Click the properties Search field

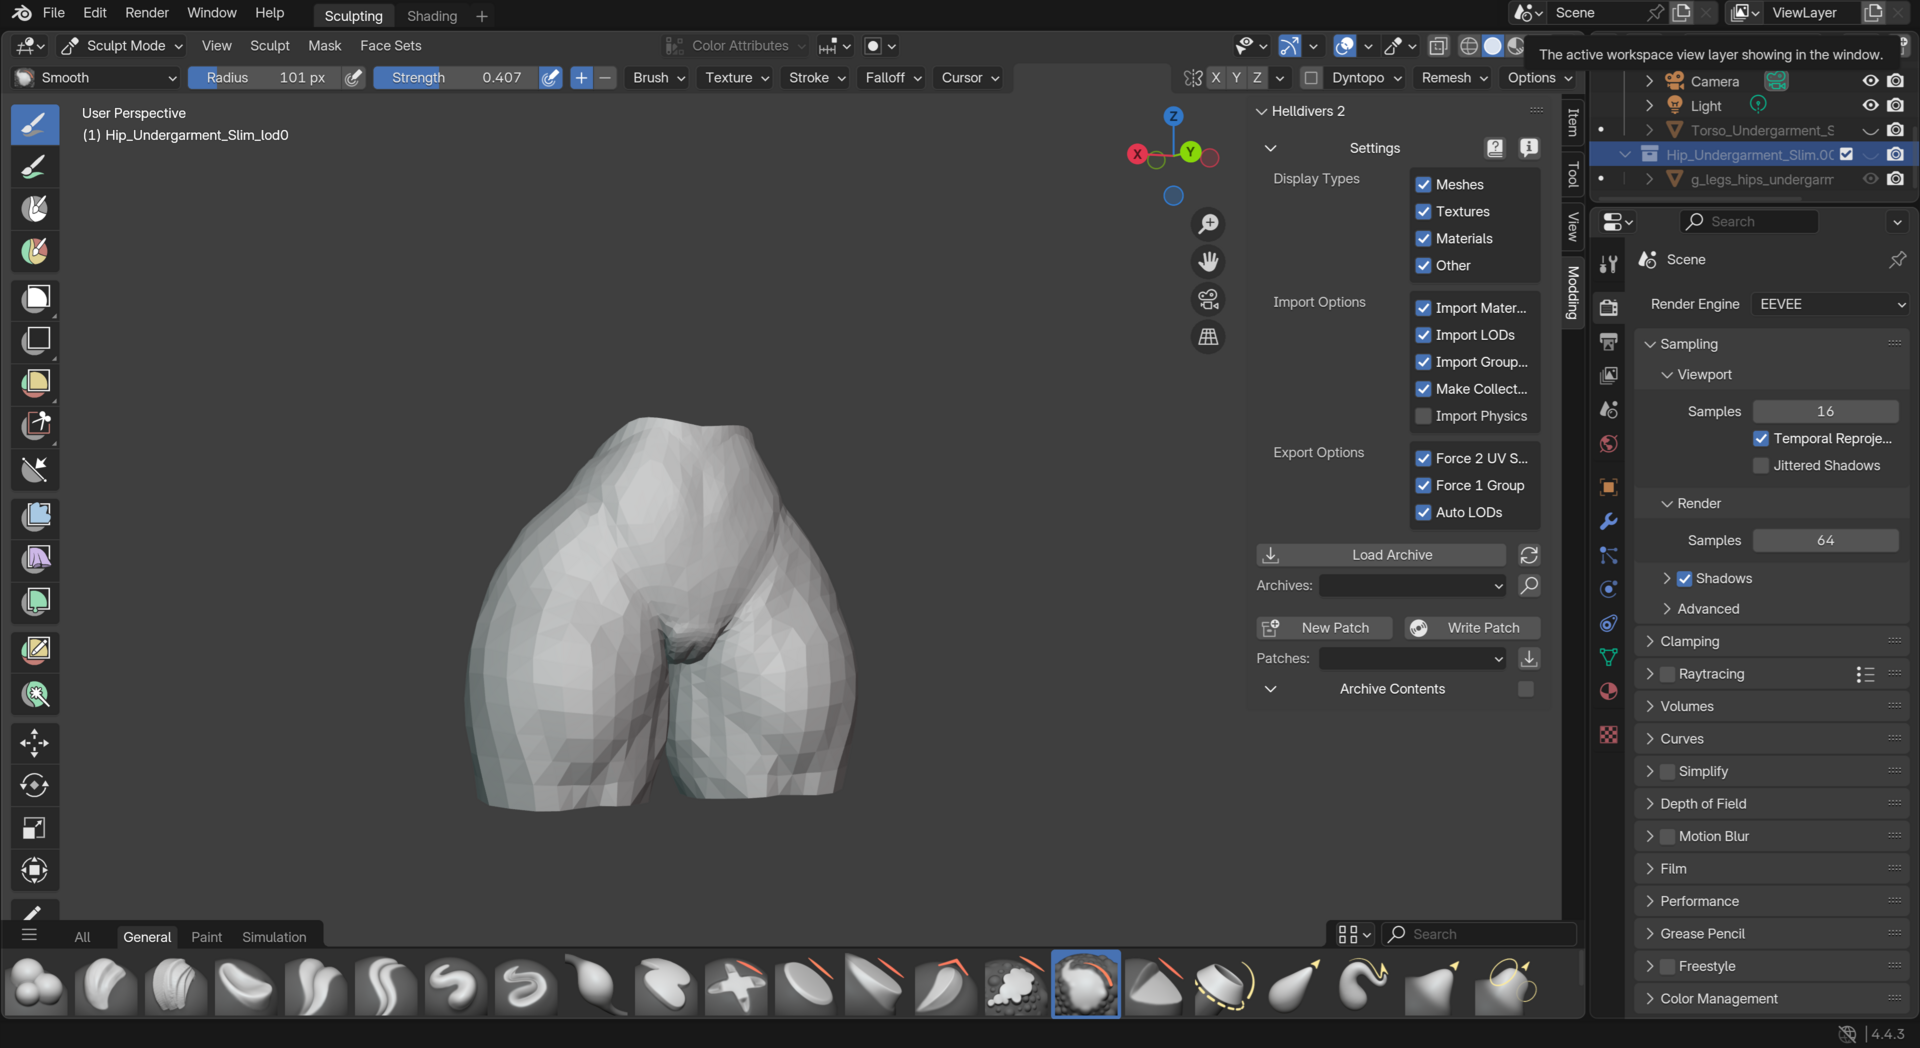(1748, 222)
